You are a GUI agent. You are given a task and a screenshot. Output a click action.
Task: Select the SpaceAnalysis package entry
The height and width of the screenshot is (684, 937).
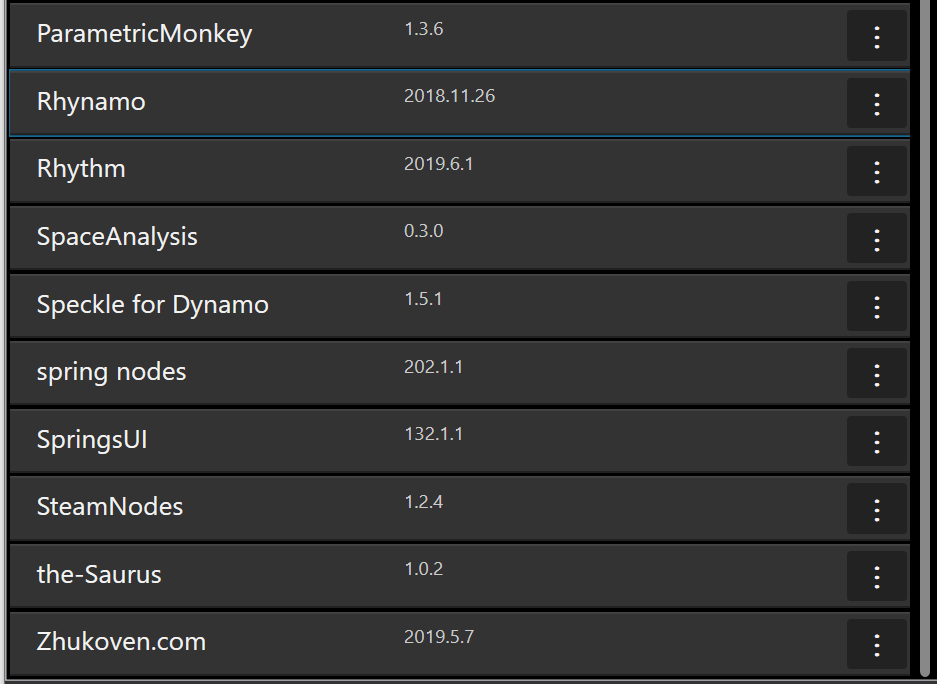point(117,238)
